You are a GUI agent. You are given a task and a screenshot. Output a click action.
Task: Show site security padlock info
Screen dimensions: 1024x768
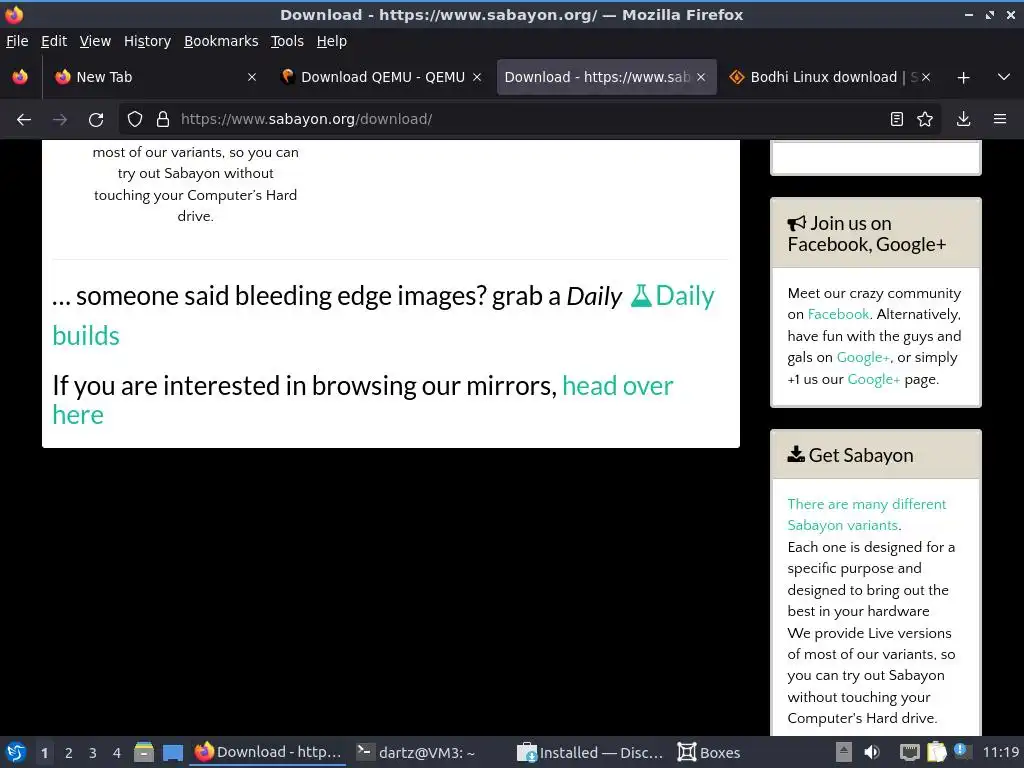click(x=163, y=119)
